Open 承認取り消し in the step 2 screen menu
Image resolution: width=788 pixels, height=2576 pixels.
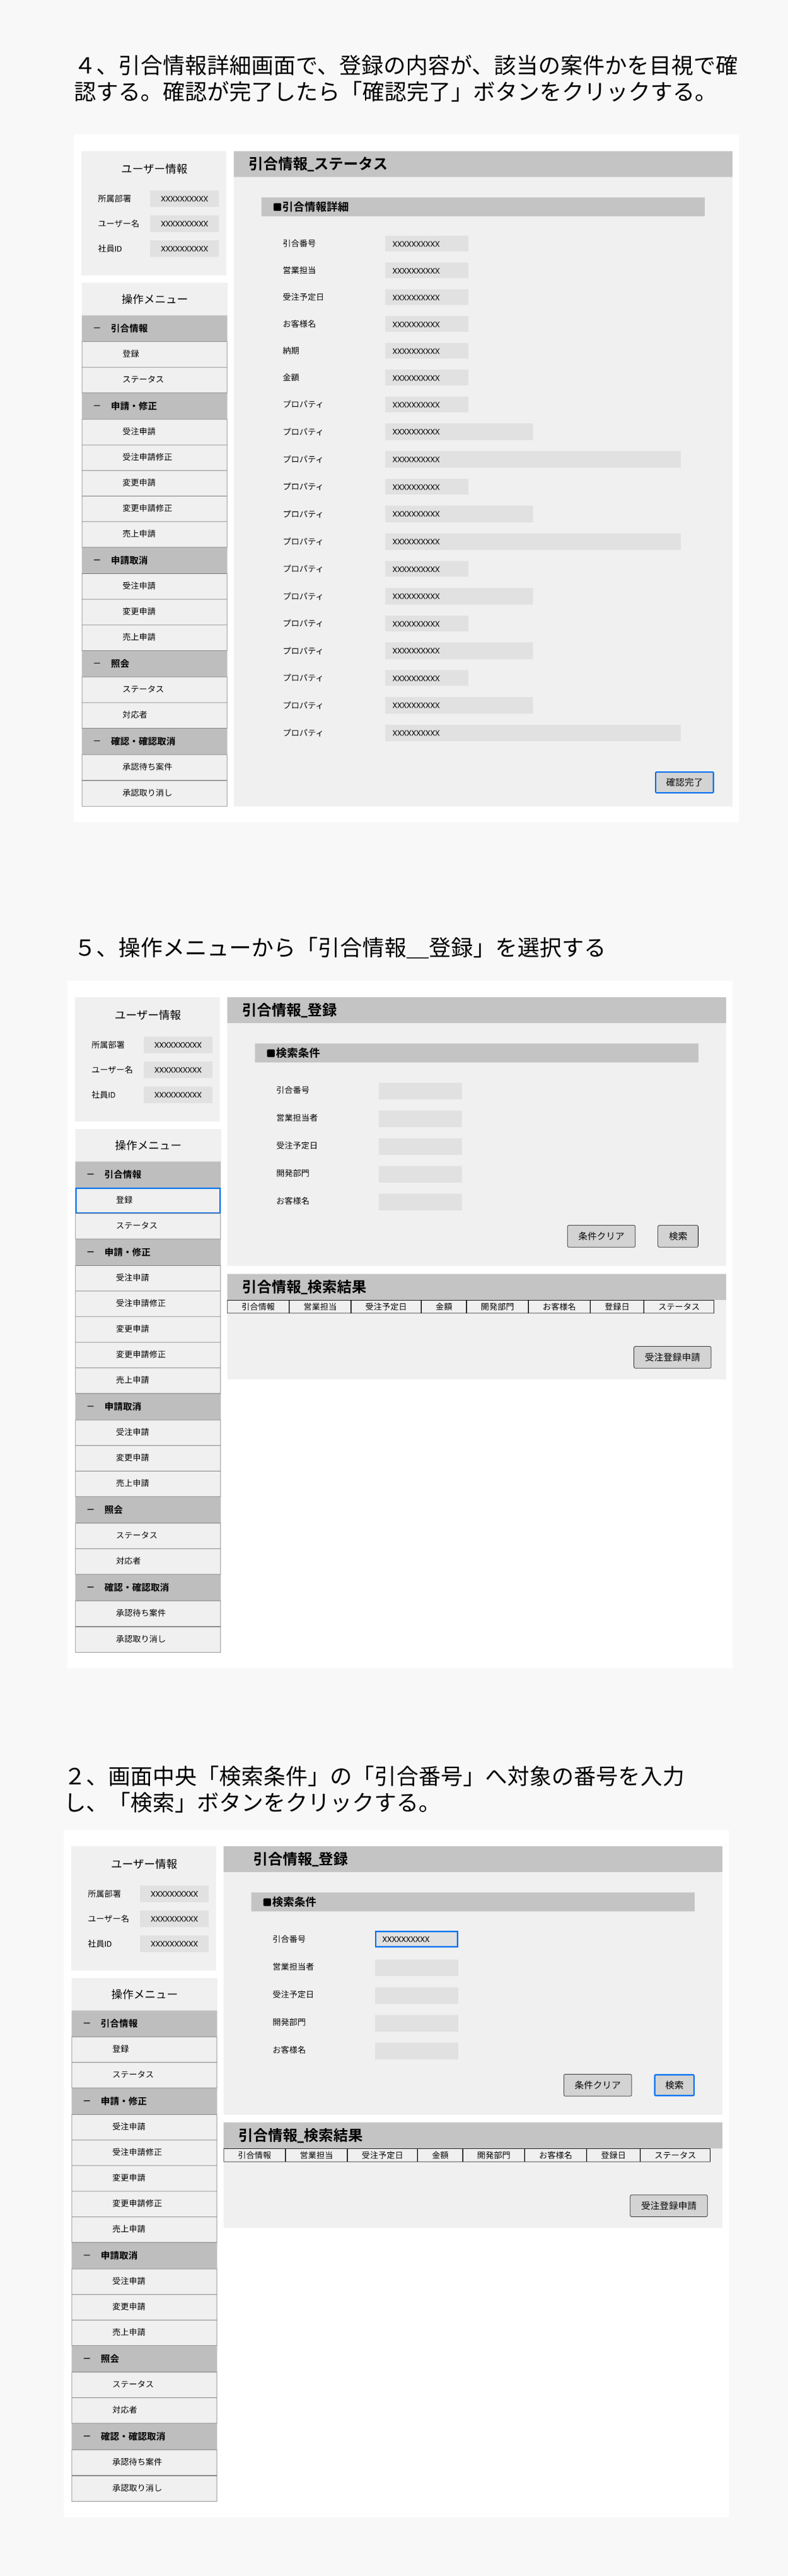(144, 2487)
